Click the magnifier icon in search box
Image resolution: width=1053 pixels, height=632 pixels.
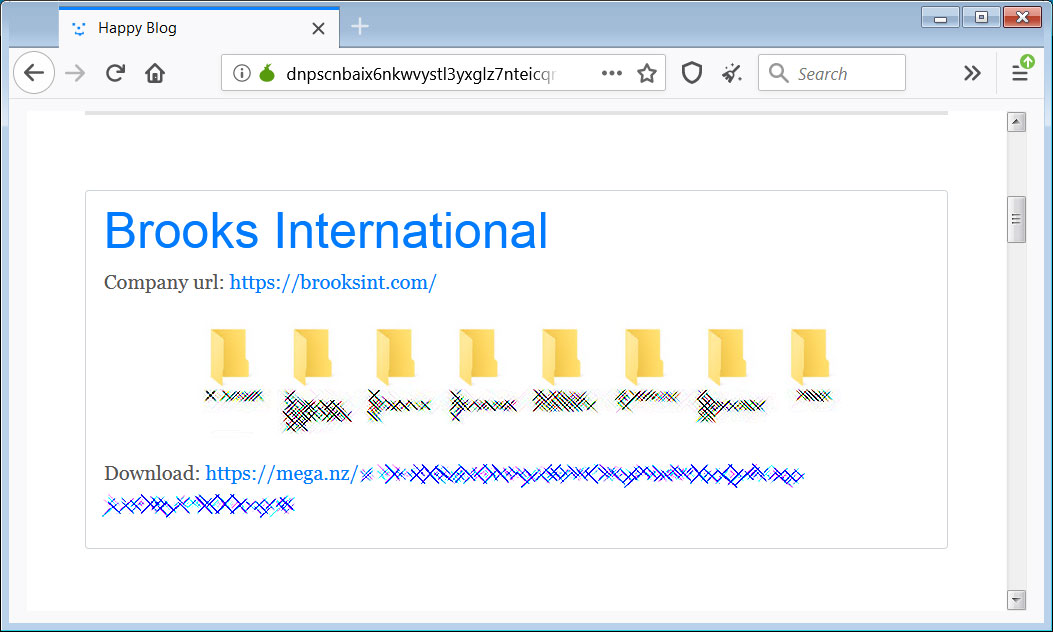pos(778,73)
